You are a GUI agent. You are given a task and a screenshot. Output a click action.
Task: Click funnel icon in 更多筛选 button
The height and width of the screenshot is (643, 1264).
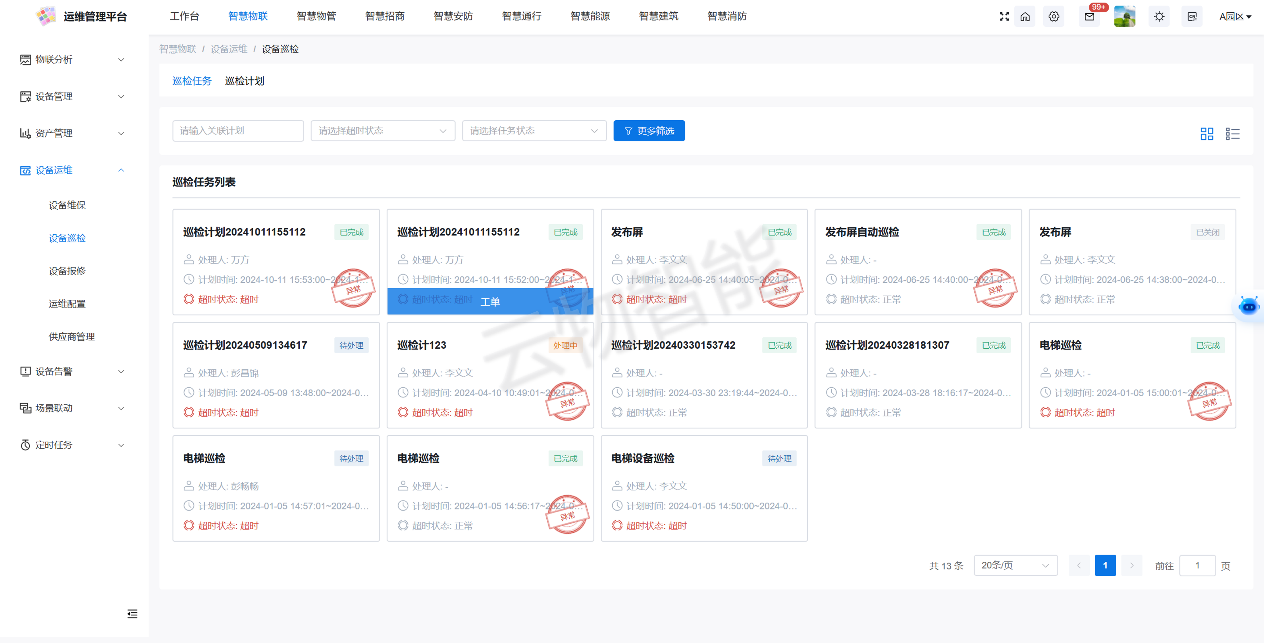click(628, 131)
